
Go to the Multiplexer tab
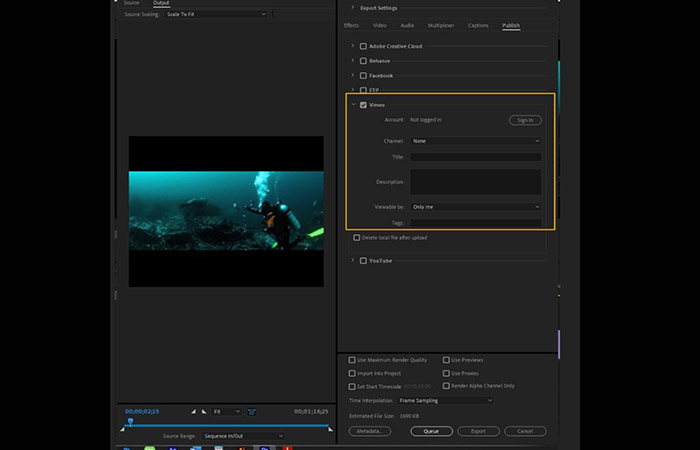pos(441,25)
